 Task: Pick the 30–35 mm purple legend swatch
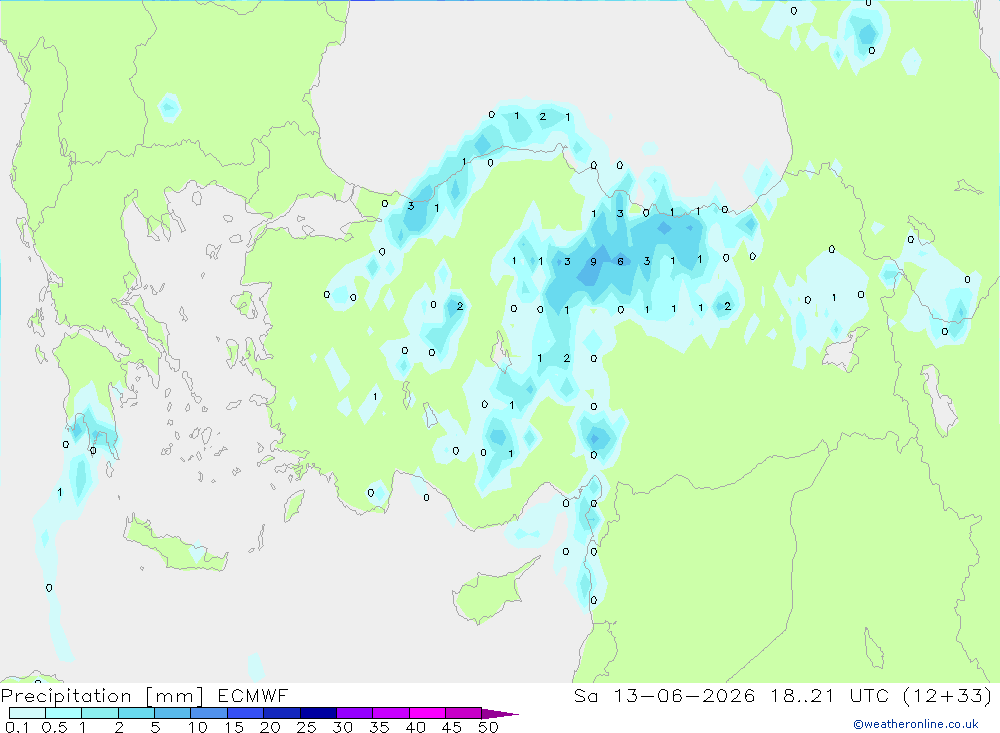click(354, 713)
